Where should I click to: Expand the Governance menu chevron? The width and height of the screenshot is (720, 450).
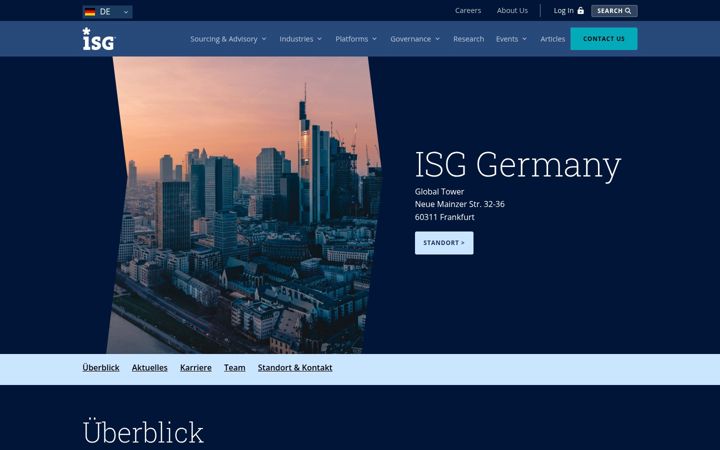point(437,39)
